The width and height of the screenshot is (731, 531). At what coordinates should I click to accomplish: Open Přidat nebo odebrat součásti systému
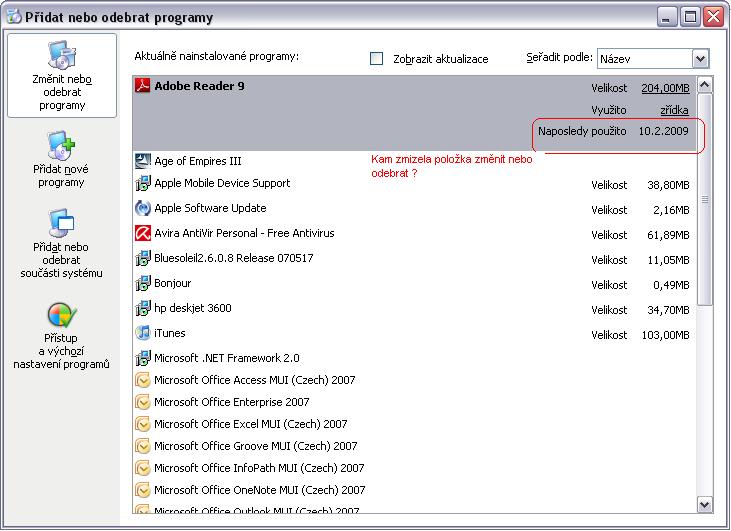point(62,244)
